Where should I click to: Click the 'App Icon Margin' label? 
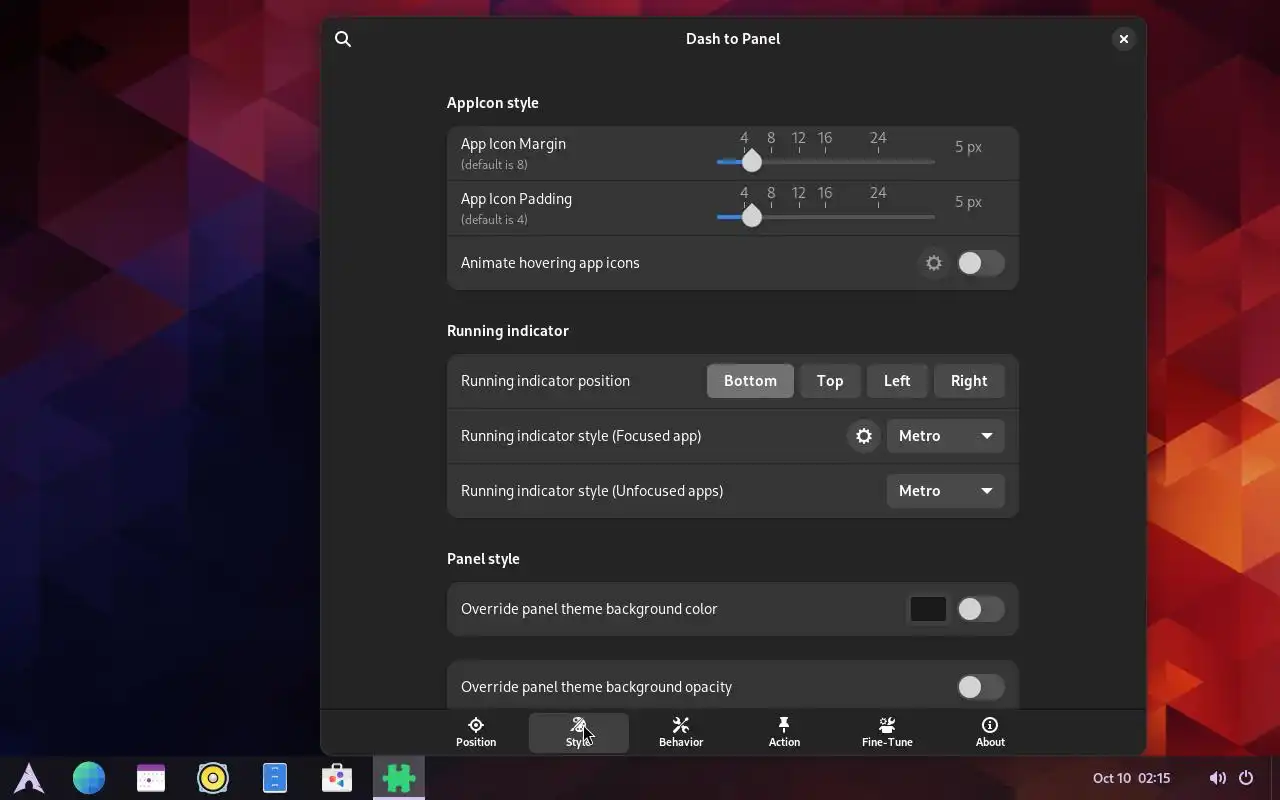tap(513, 144)
